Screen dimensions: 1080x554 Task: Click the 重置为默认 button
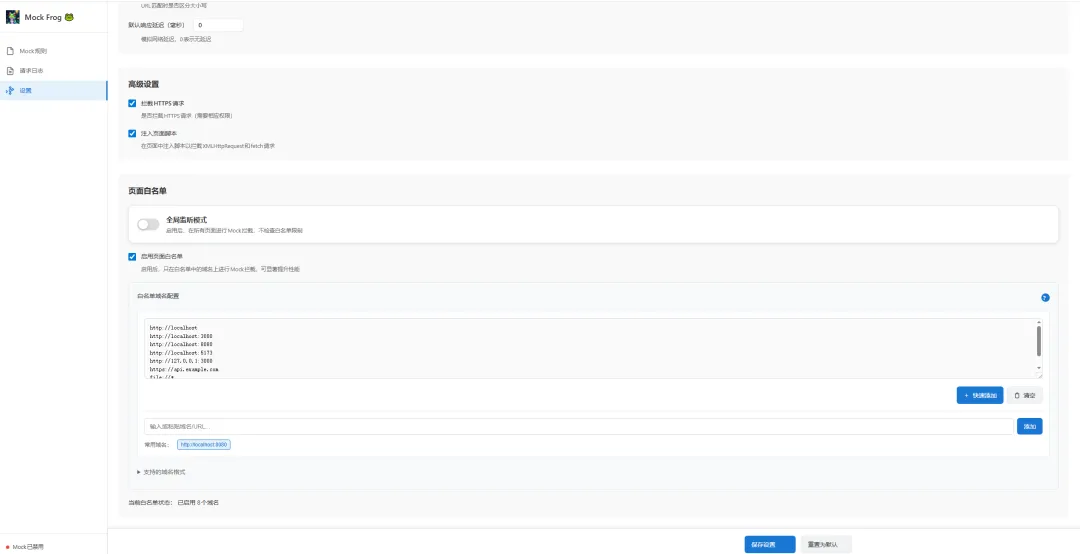tap(825, 544)
